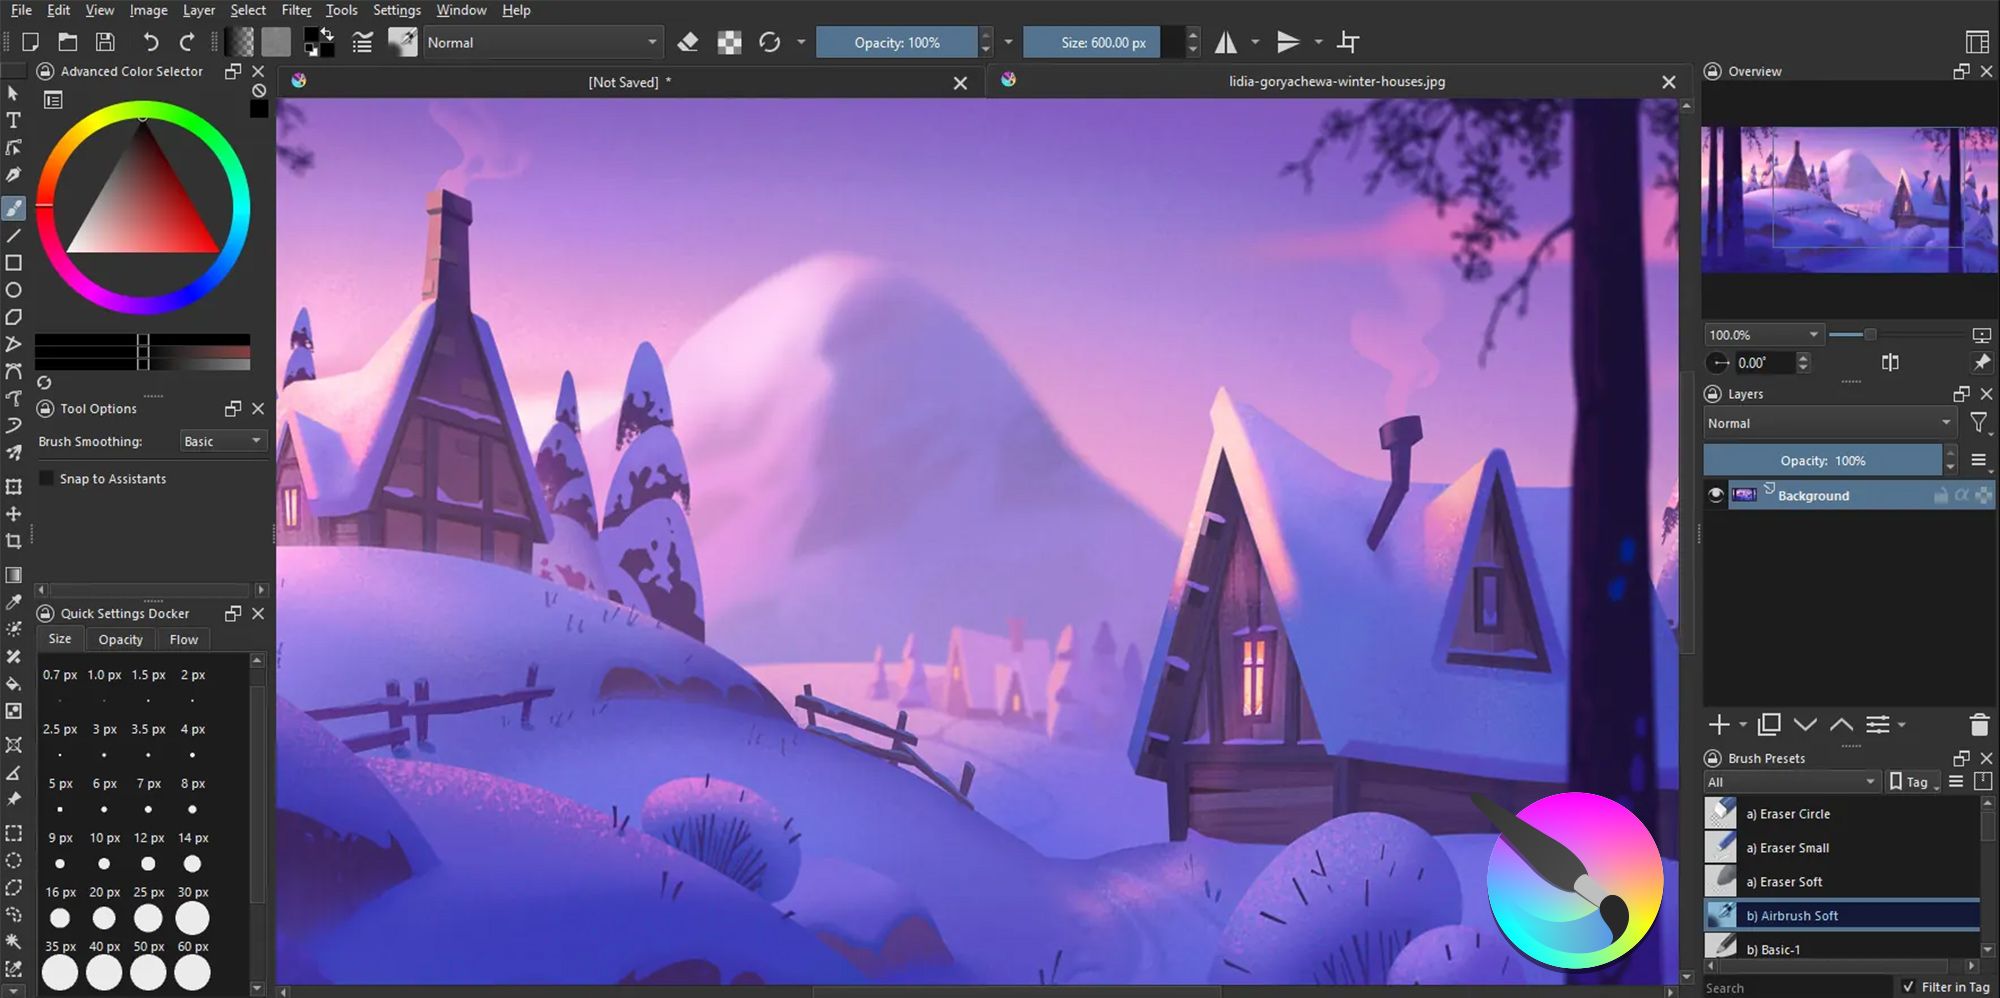Switch to the Opacity tab in Quick Settings
The image size is (2000, 998).
tap(120, 639)
